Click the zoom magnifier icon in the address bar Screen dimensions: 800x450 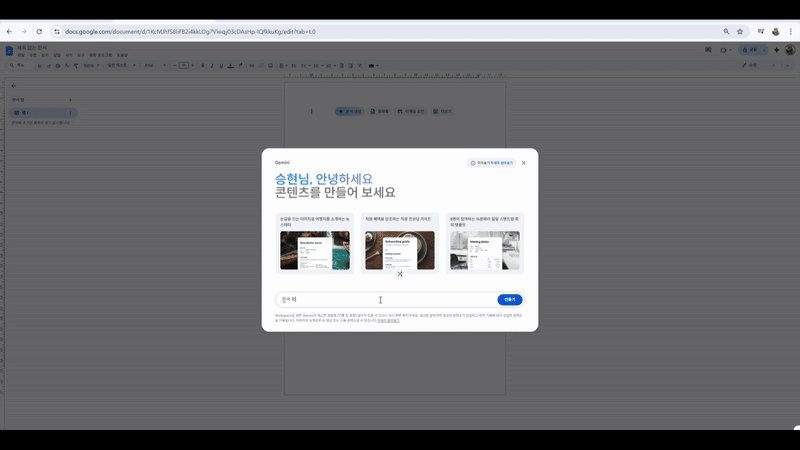[726, 31]
